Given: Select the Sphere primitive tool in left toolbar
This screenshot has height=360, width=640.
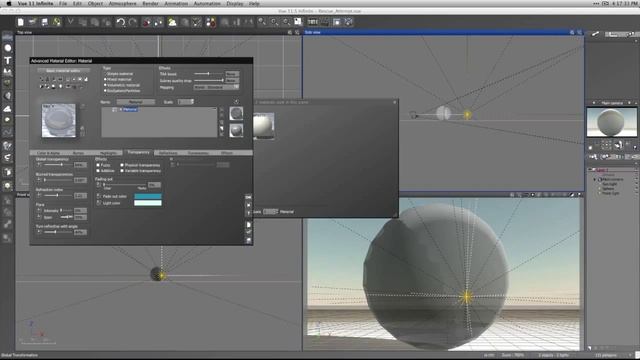Looking at the screenshot, I should click(x=8, y=48).
